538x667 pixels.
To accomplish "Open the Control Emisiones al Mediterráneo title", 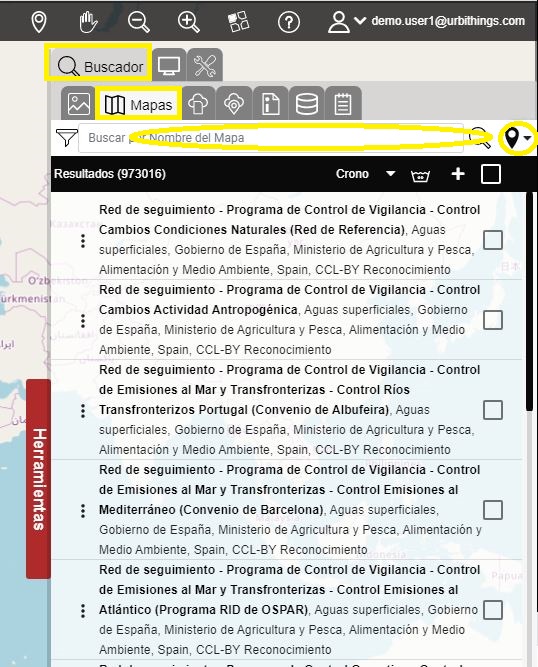I will pos(290,490).
